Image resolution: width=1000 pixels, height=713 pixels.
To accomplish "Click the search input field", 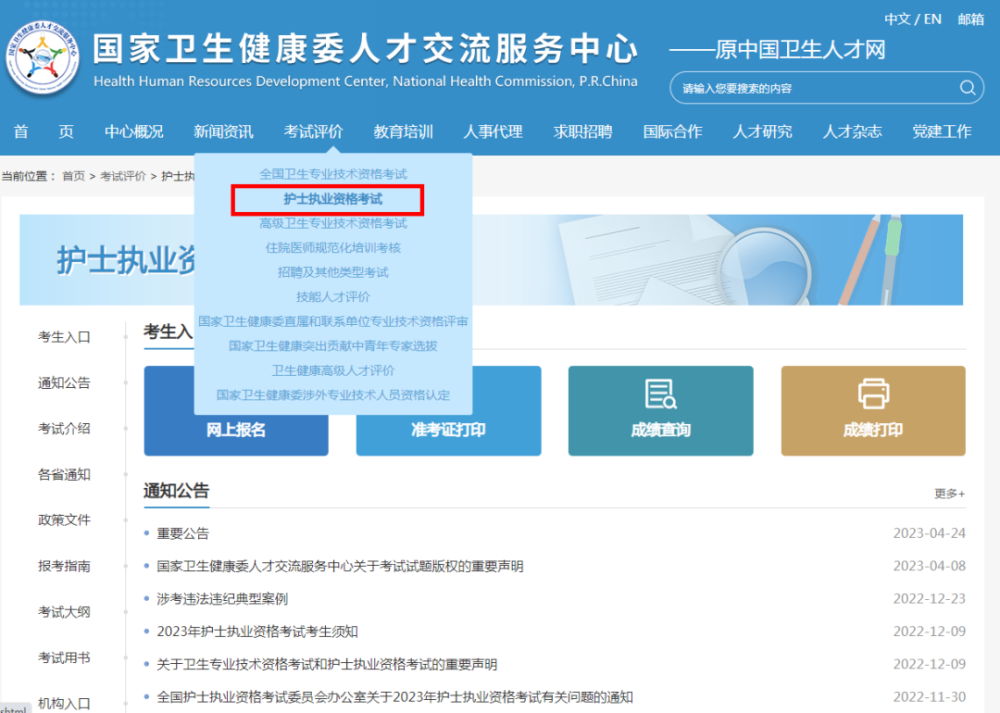I will point(816,88).
